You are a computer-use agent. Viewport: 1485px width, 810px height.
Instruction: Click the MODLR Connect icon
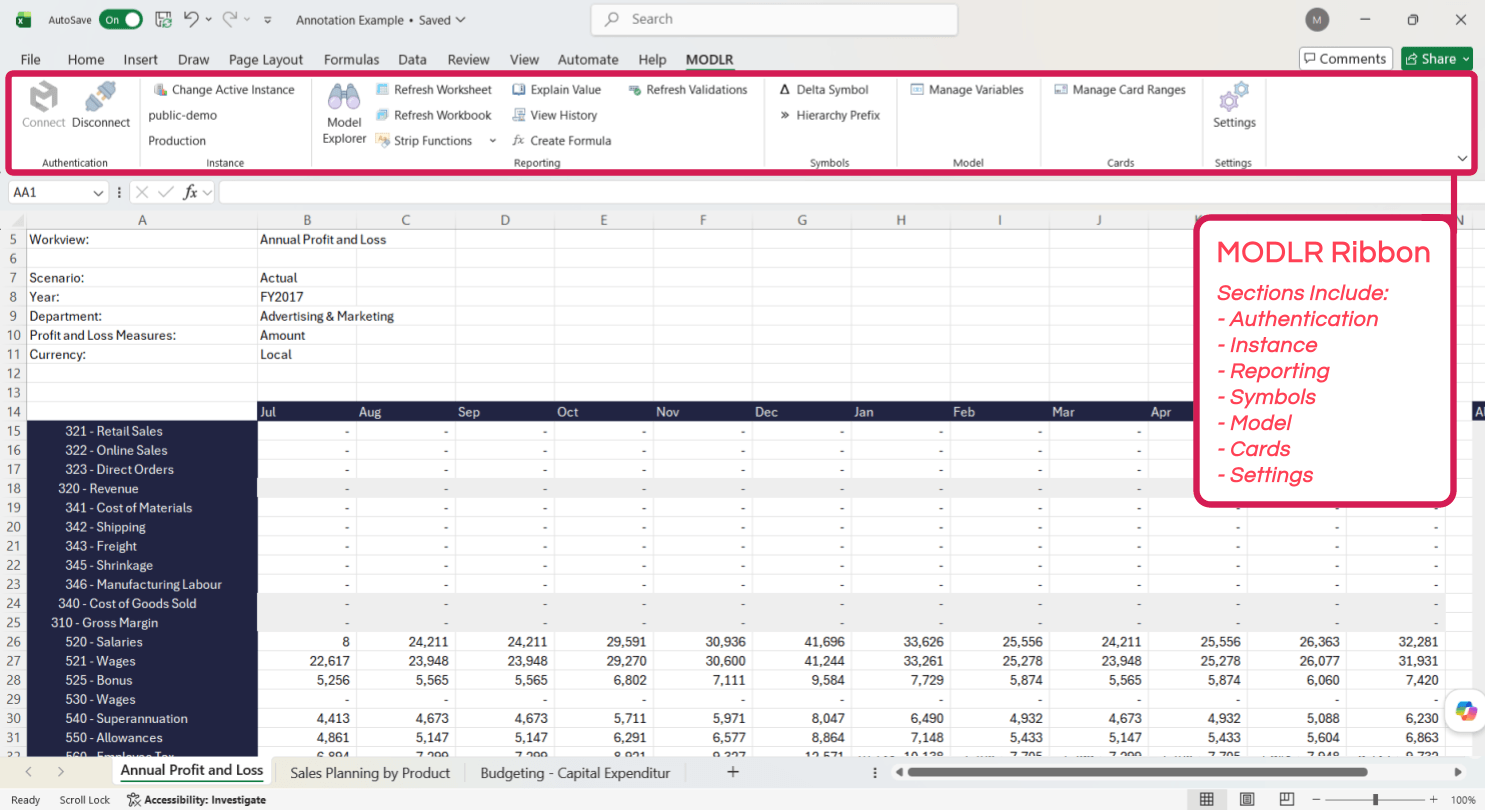tap(43, 97)
